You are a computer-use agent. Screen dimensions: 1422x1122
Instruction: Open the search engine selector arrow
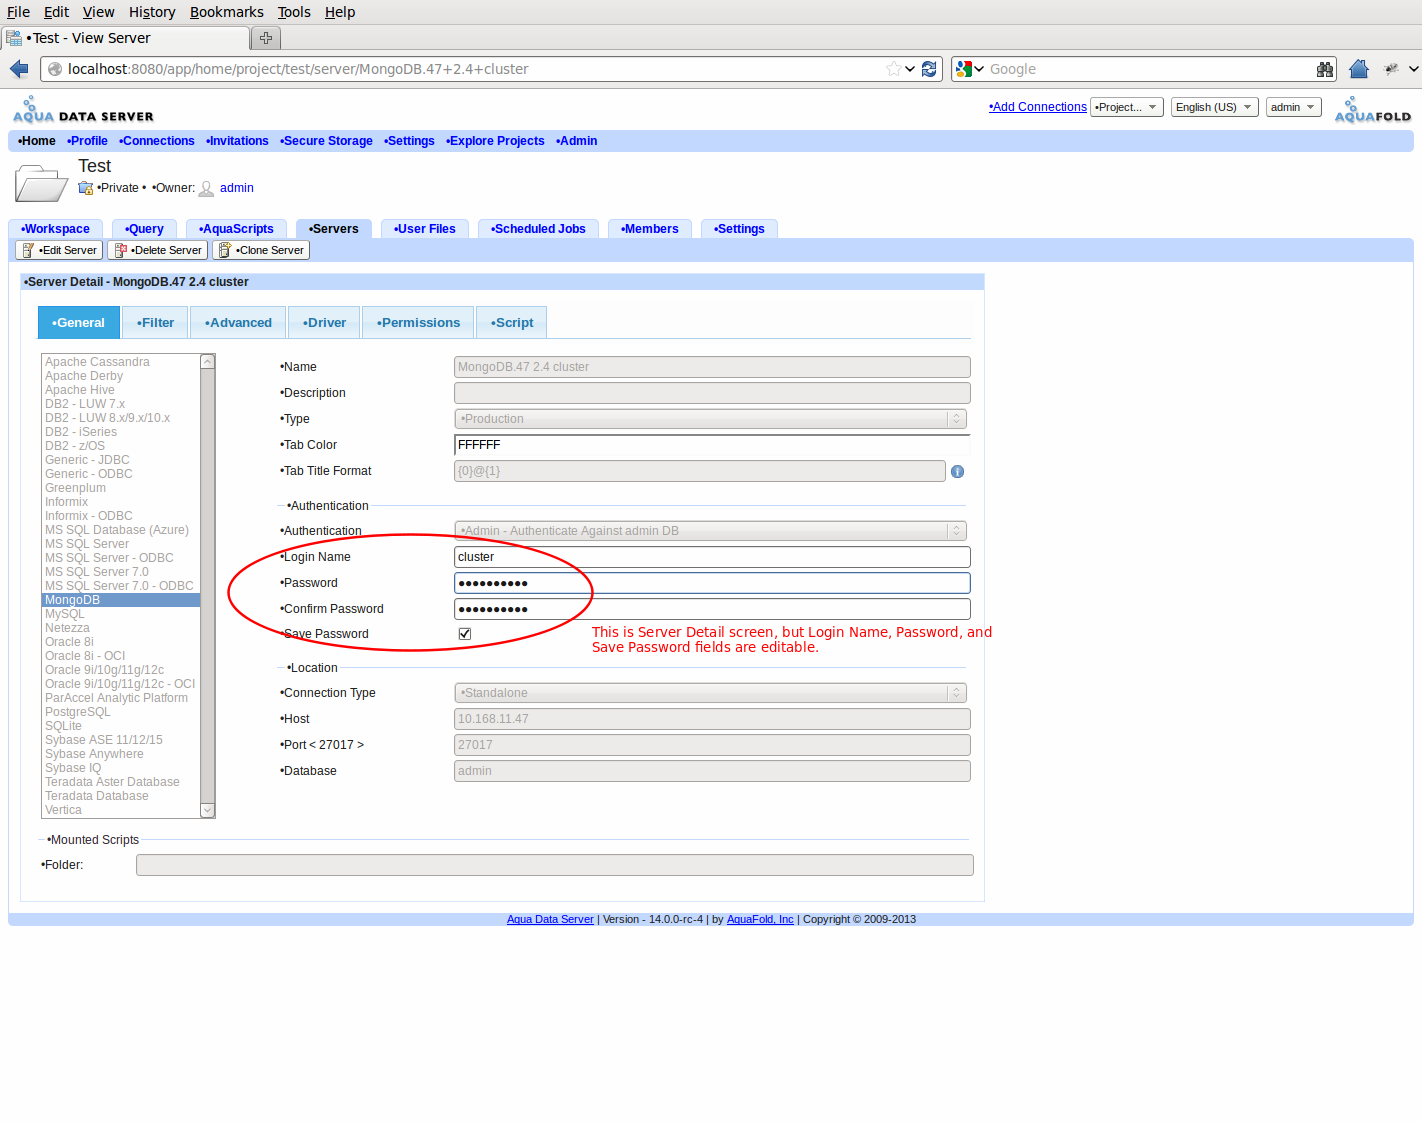(x=978, y=69)
